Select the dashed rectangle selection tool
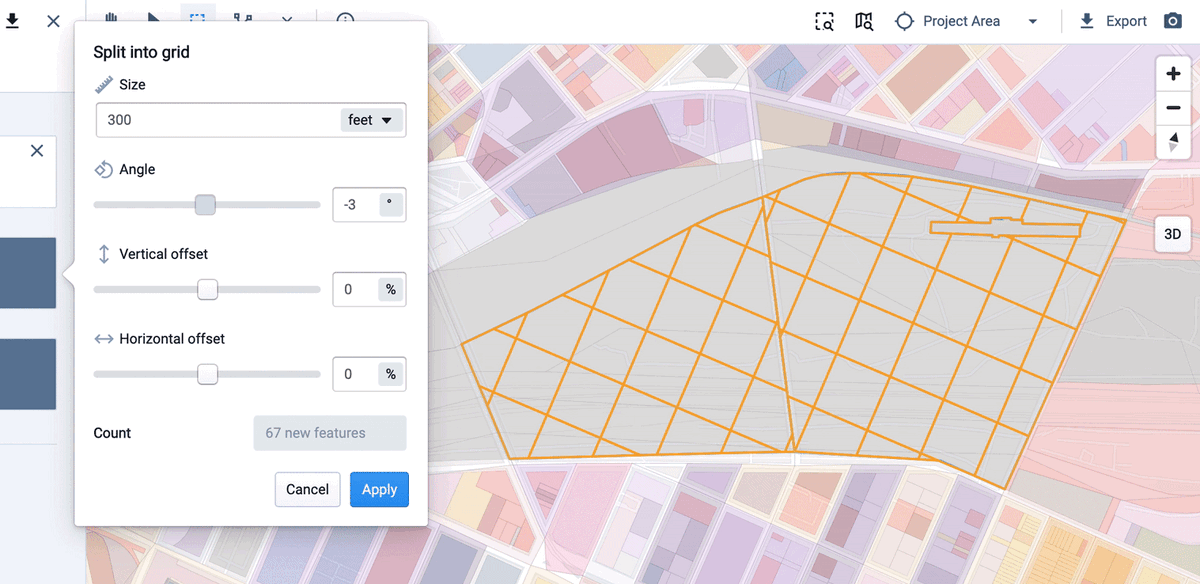 click(198, 17)
